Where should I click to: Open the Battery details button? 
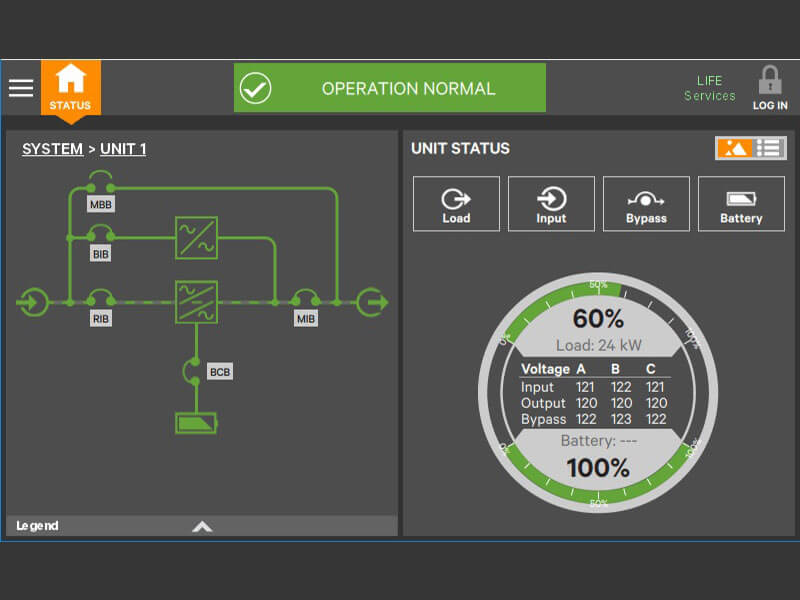pyautogui.click(x=741, y=204)
